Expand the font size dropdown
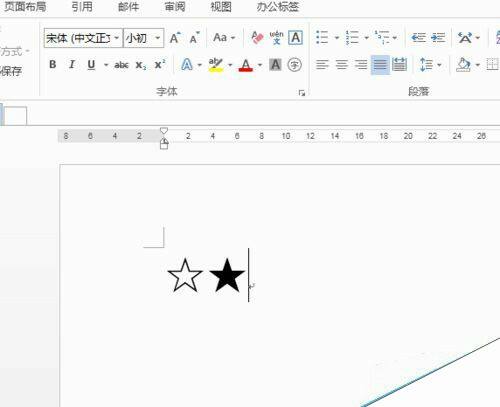Viewport: 500px width, 407px height. (158, 38)
